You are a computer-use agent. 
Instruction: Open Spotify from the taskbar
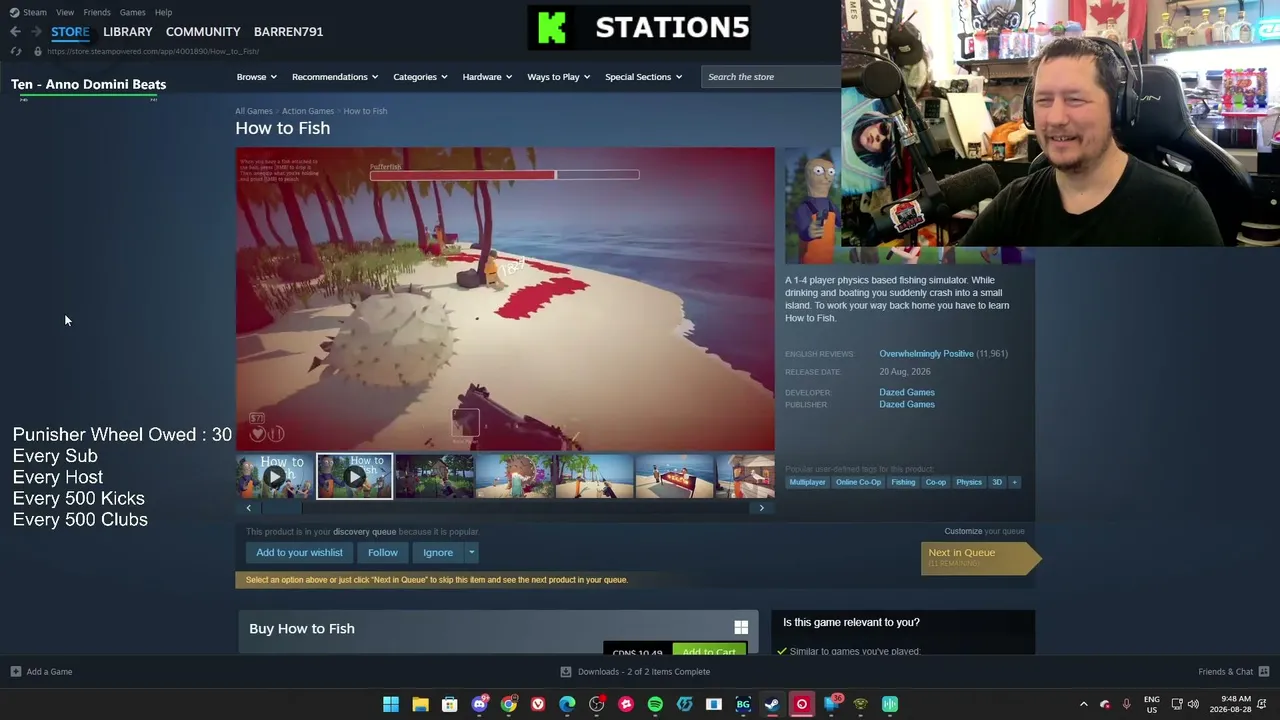655,704
